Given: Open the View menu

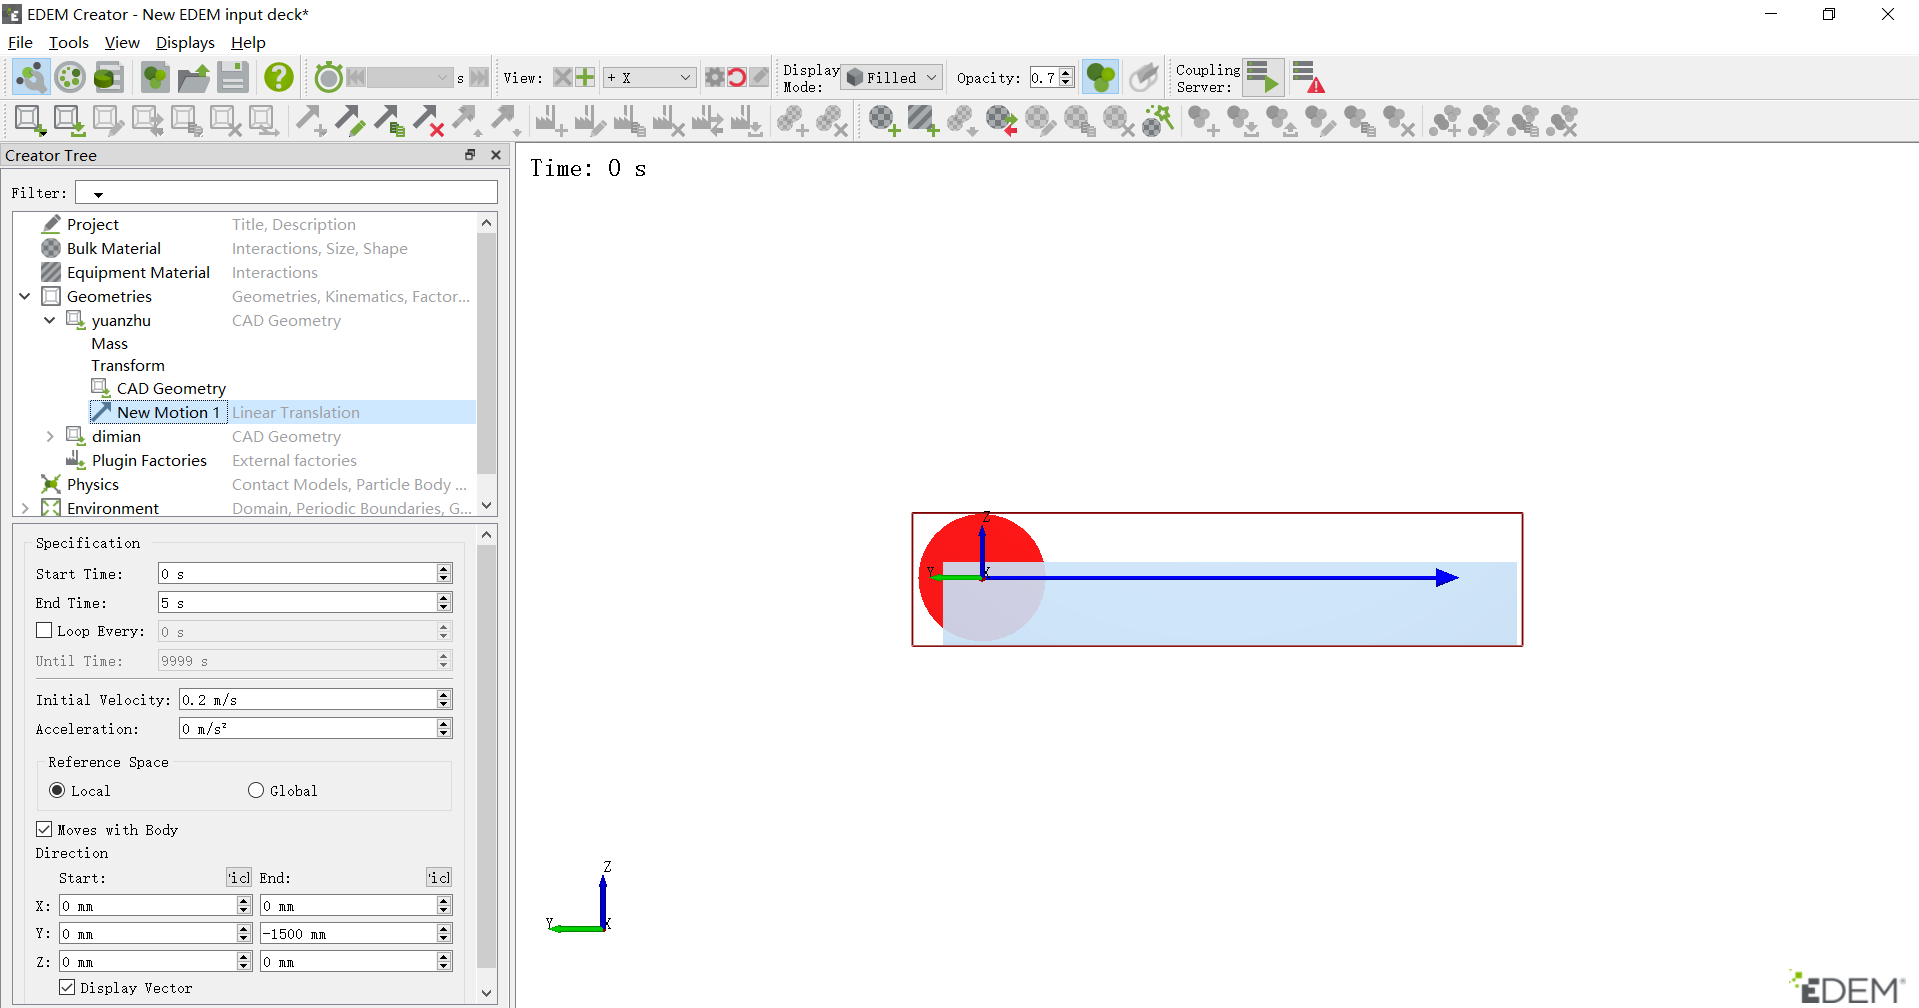Looking at the screenshot, I should coord(122,42).
